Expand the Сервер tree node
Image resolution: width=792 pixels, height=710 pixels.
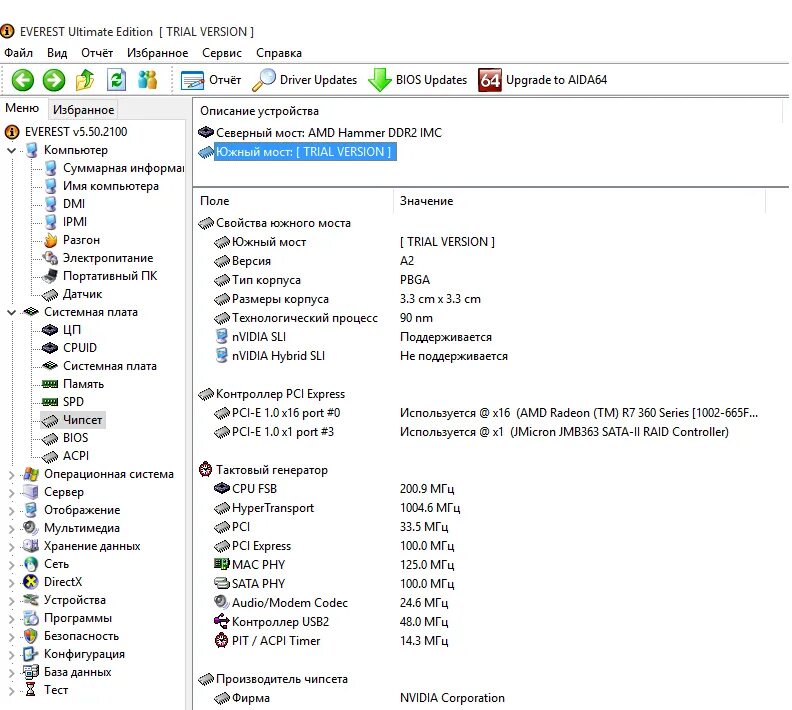(11, 492)
